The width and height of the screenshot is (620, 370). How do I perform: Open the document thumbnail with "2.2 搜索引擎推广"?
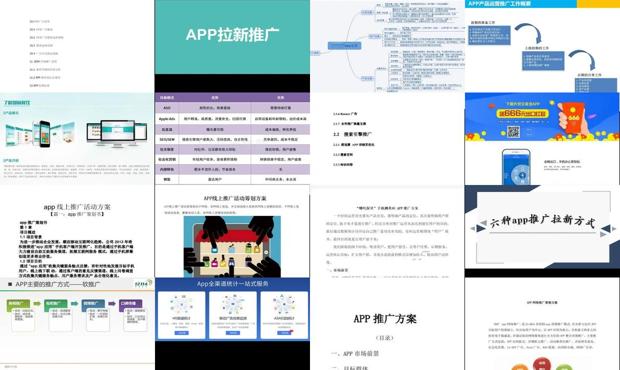387,138
